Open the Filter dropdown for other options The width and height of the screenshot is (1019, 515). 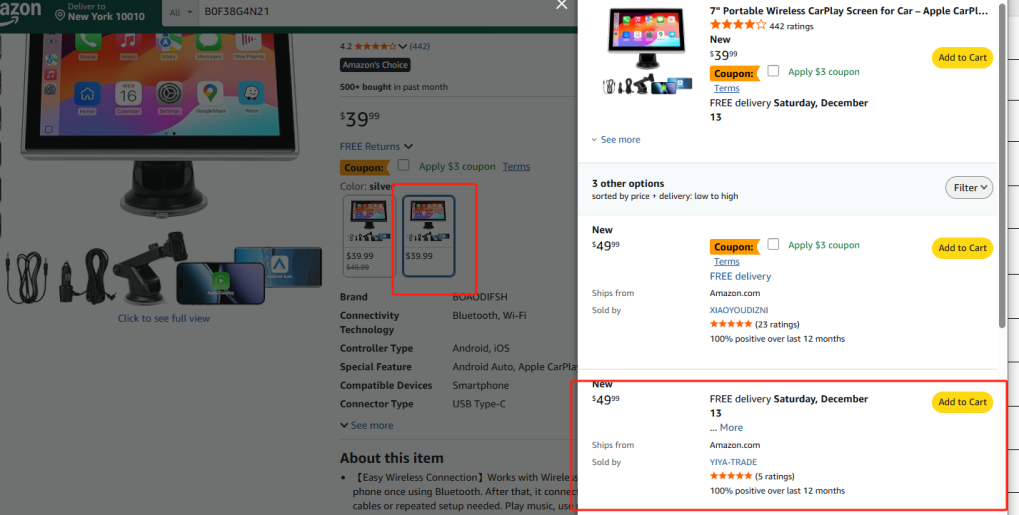(x=969, y=187)
